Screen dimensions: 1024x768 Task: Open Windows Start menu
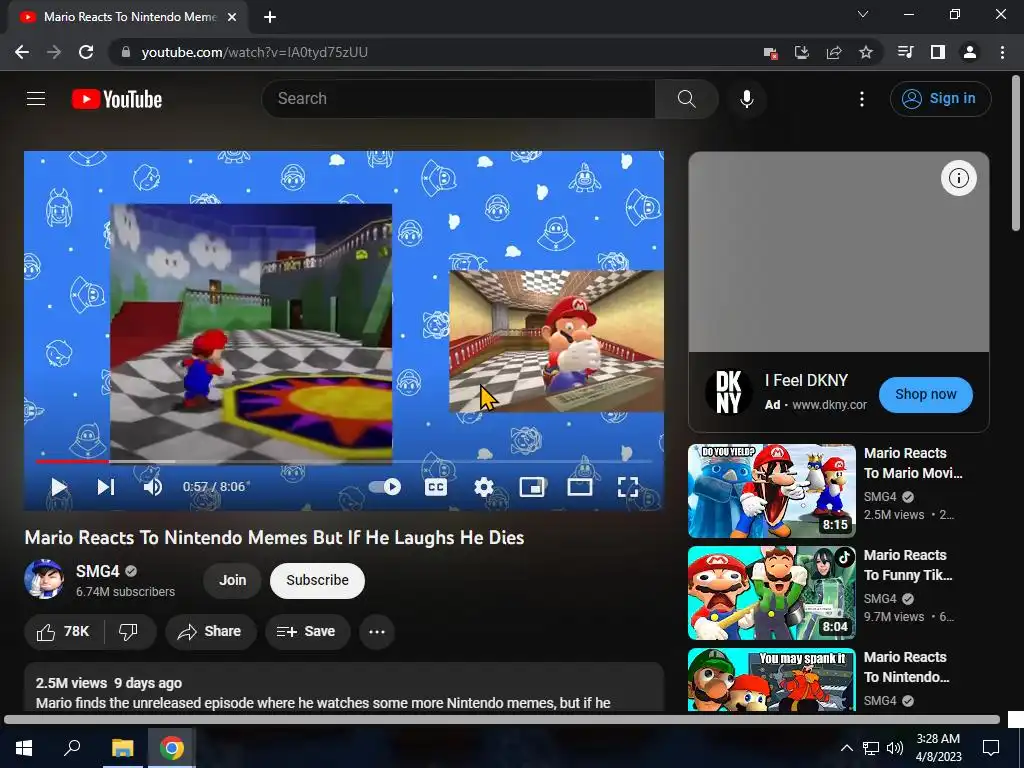click(x=24, y=748)
